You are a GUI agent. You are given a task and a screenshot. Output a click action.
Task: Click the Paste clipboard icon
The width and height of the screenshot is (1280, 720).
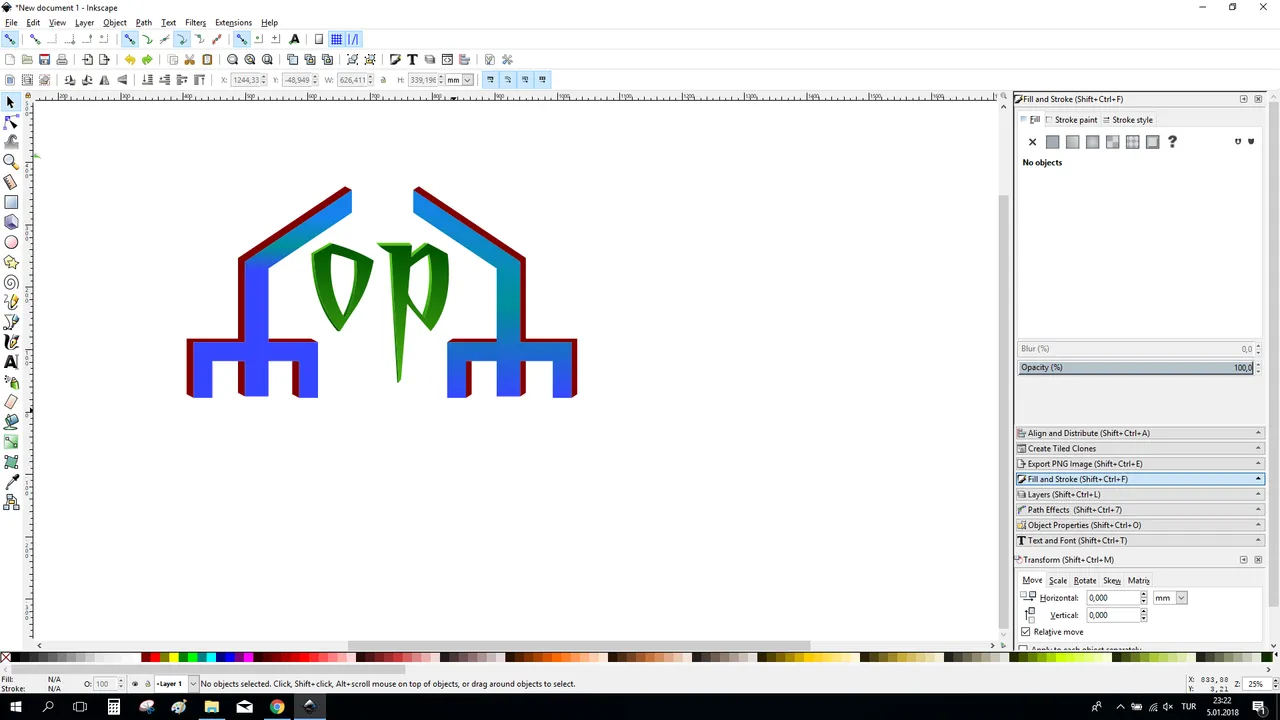pos(207,59)
